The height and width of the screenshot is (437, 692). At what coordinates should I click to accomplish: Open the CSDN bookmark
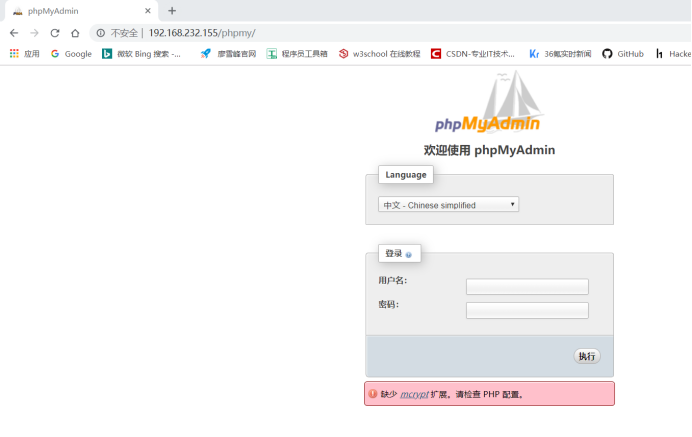click(473, 54)
